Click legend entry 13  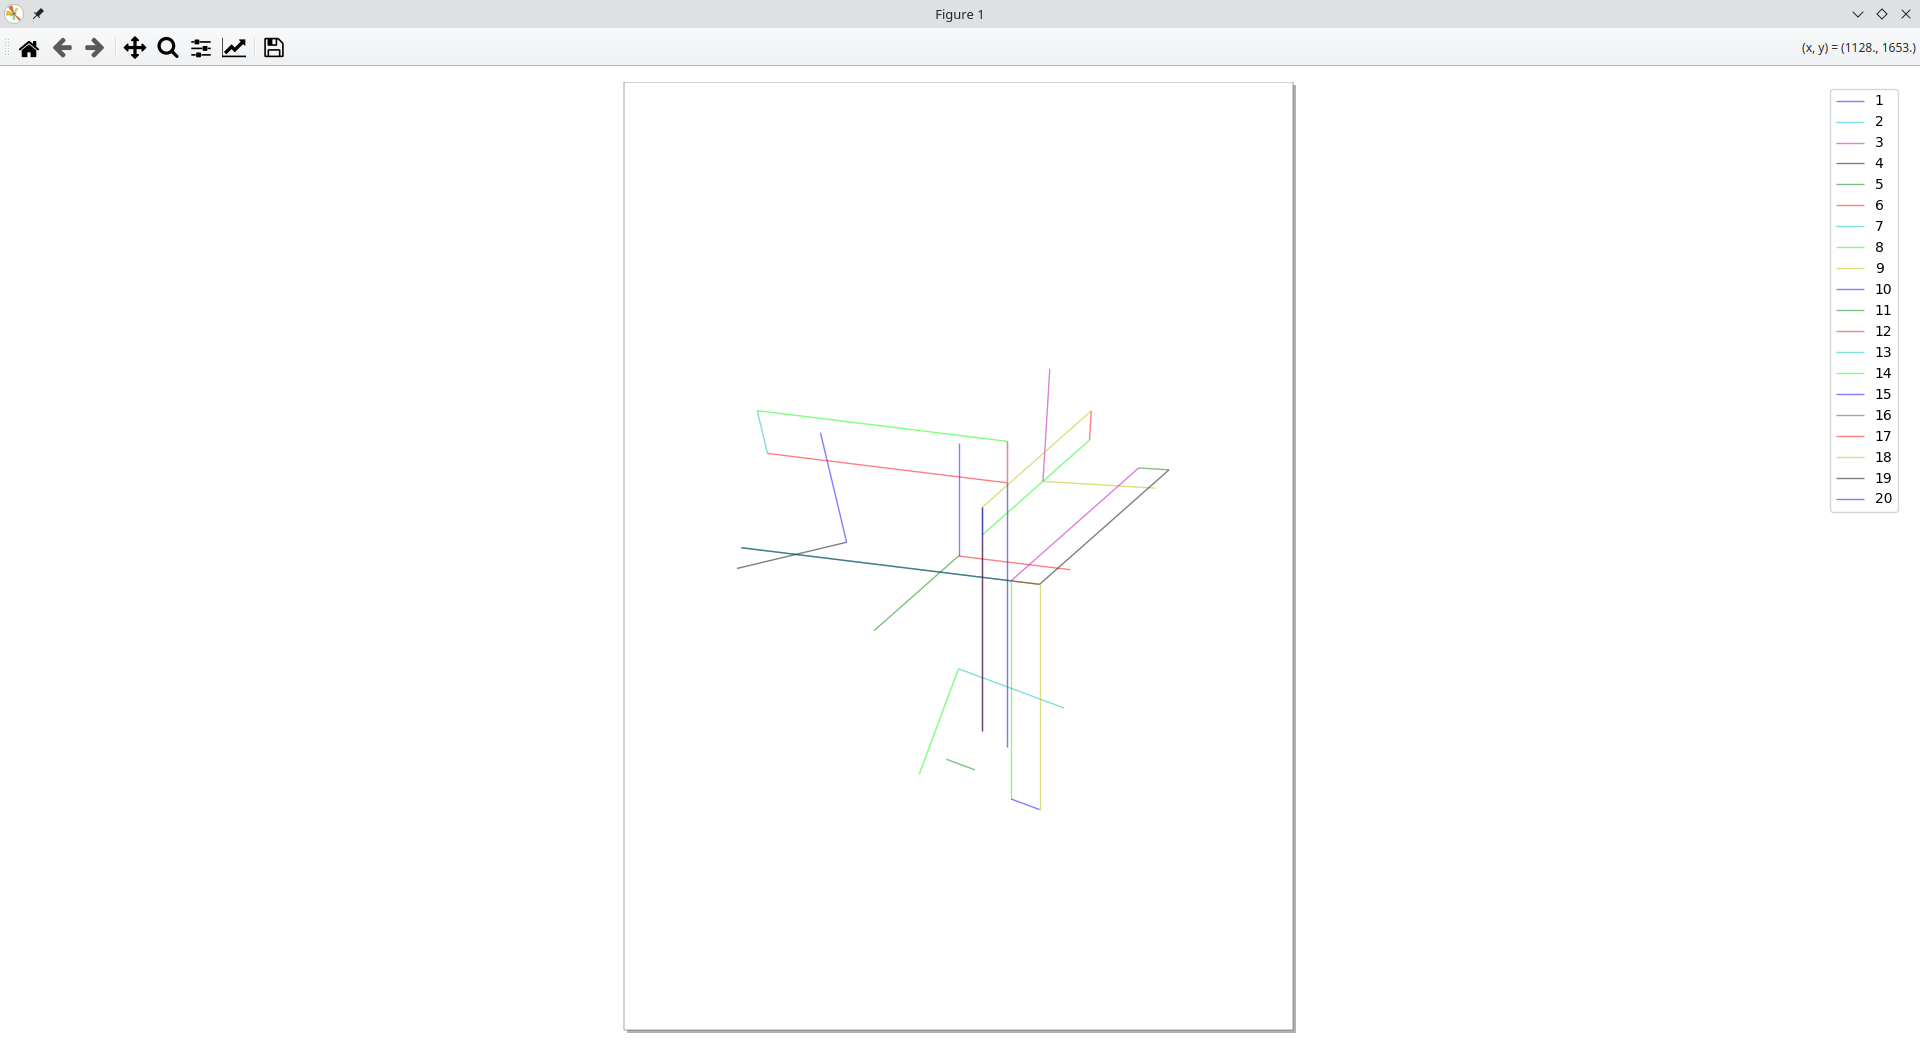[x=1864, y=352]
